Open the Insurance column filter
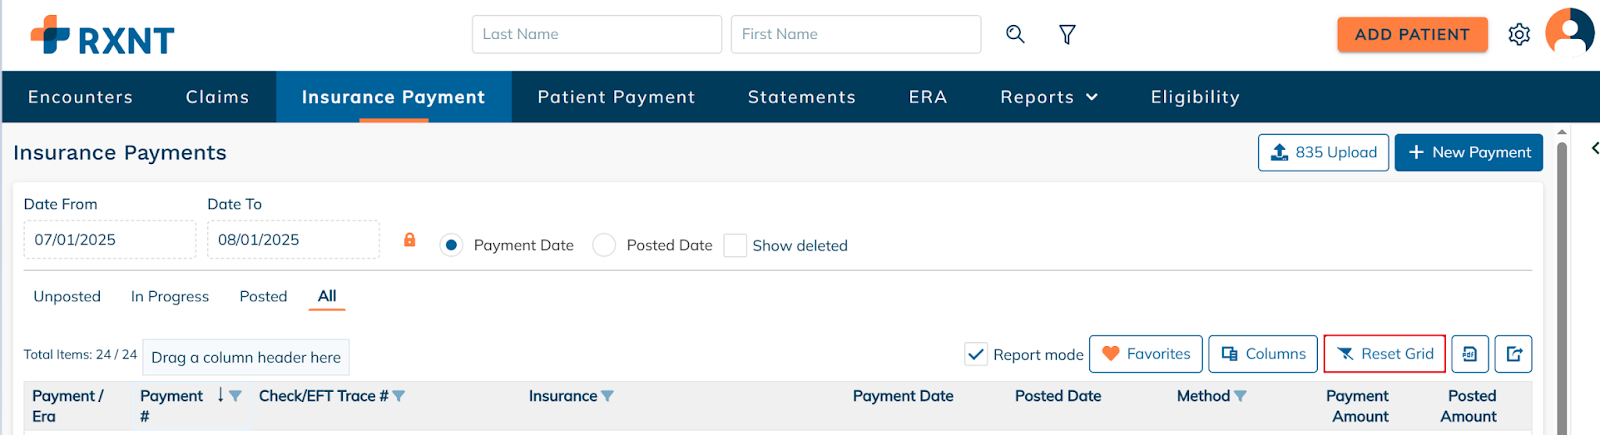Screen dimensions: 1600x435 (608, 396)
